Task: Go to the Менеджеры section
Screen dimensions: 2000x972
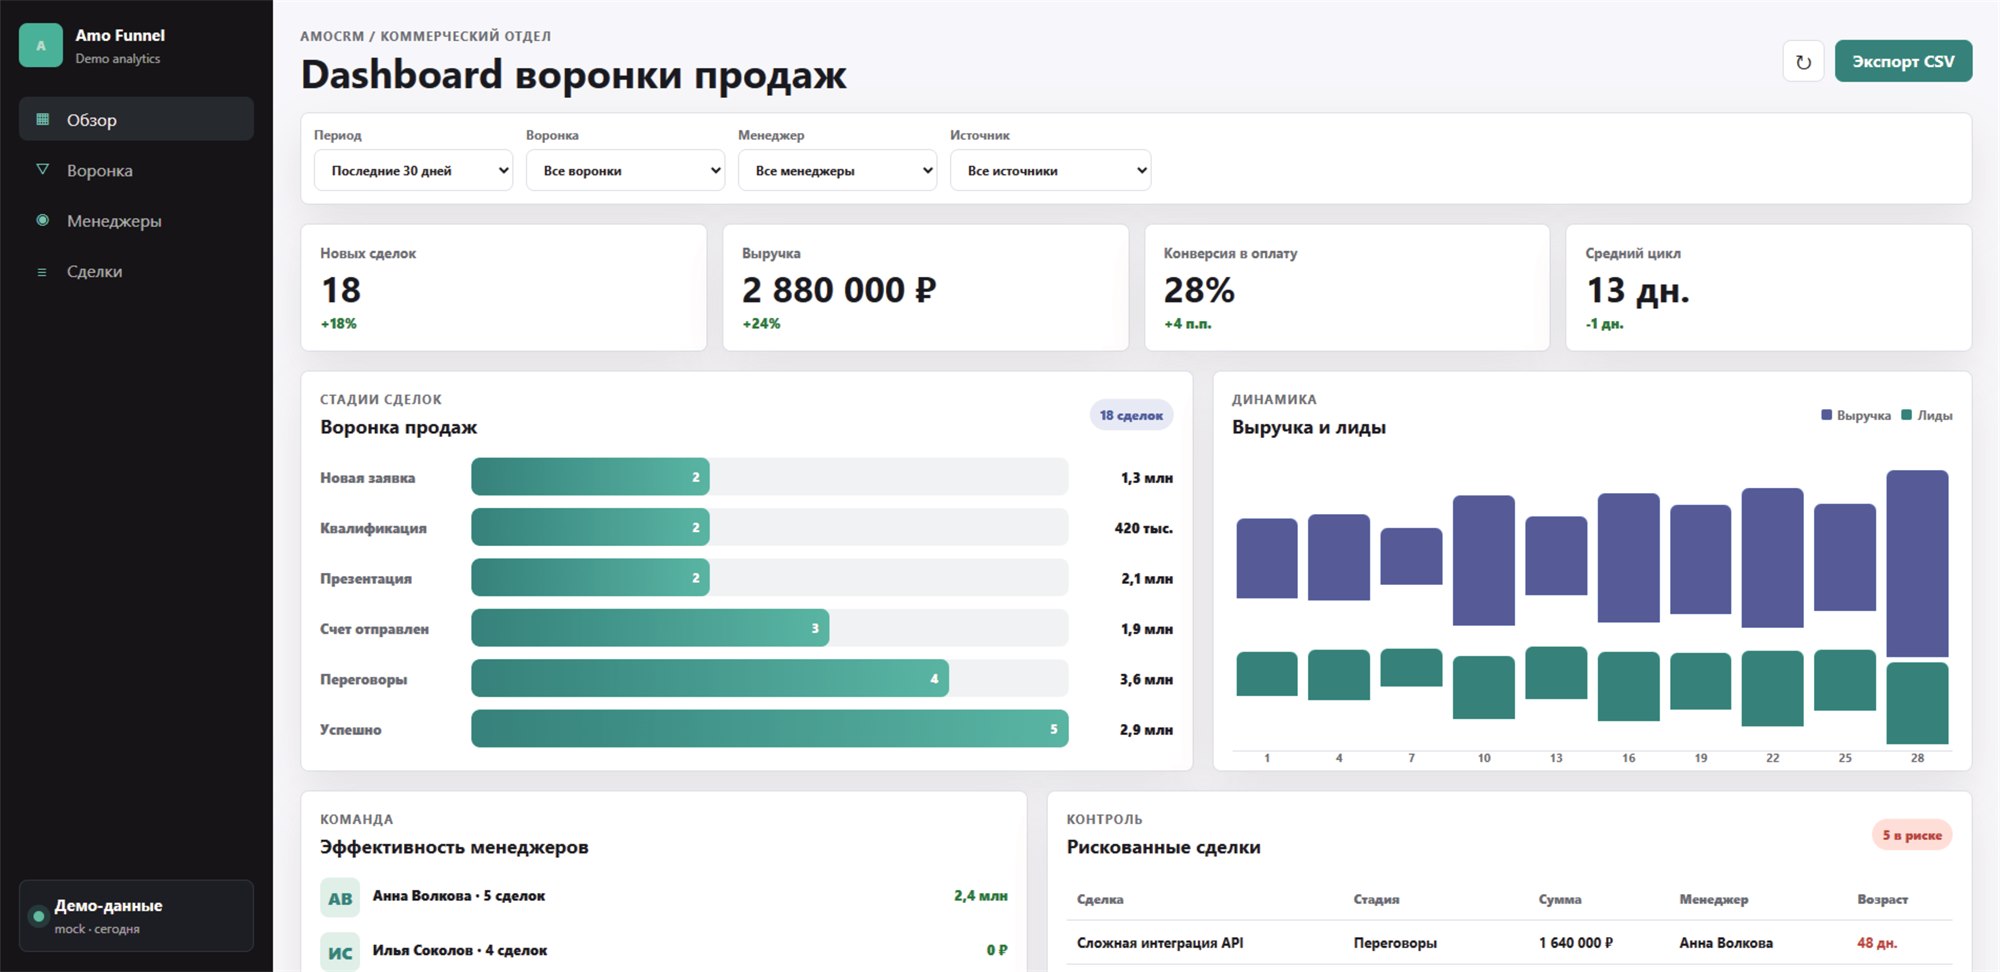Action: pos(136,220)
